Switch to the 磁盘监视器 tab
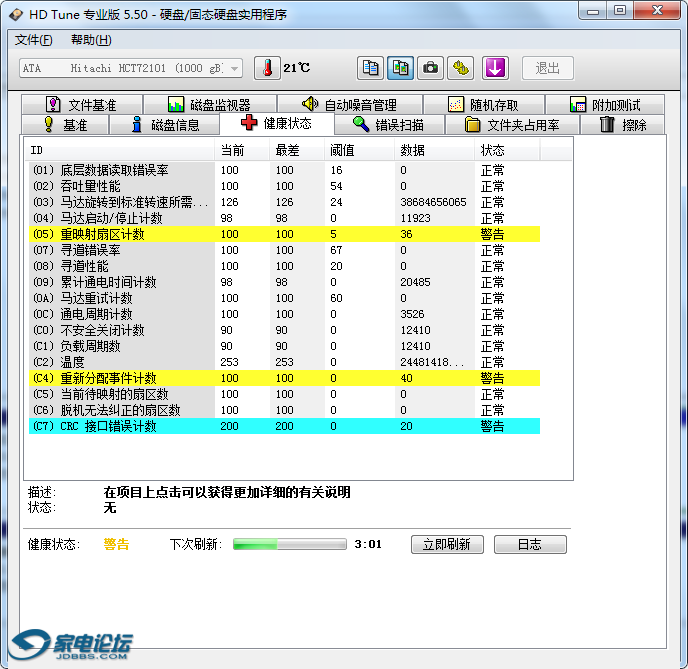This screenshot has width=688, height=669. (210, 105)
